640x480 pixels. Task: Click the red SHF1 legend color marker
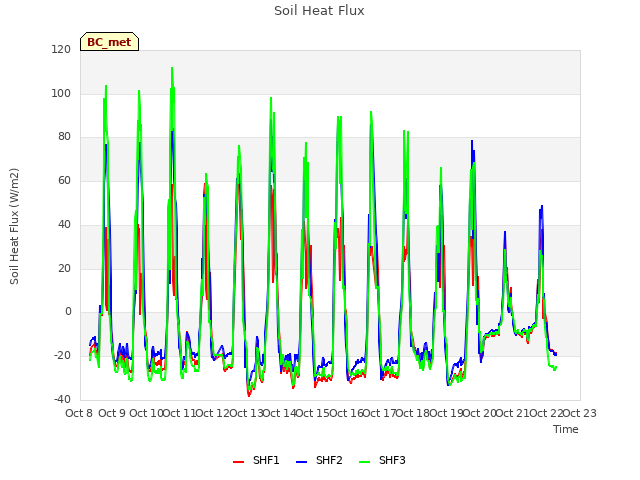tap(238, 462)
